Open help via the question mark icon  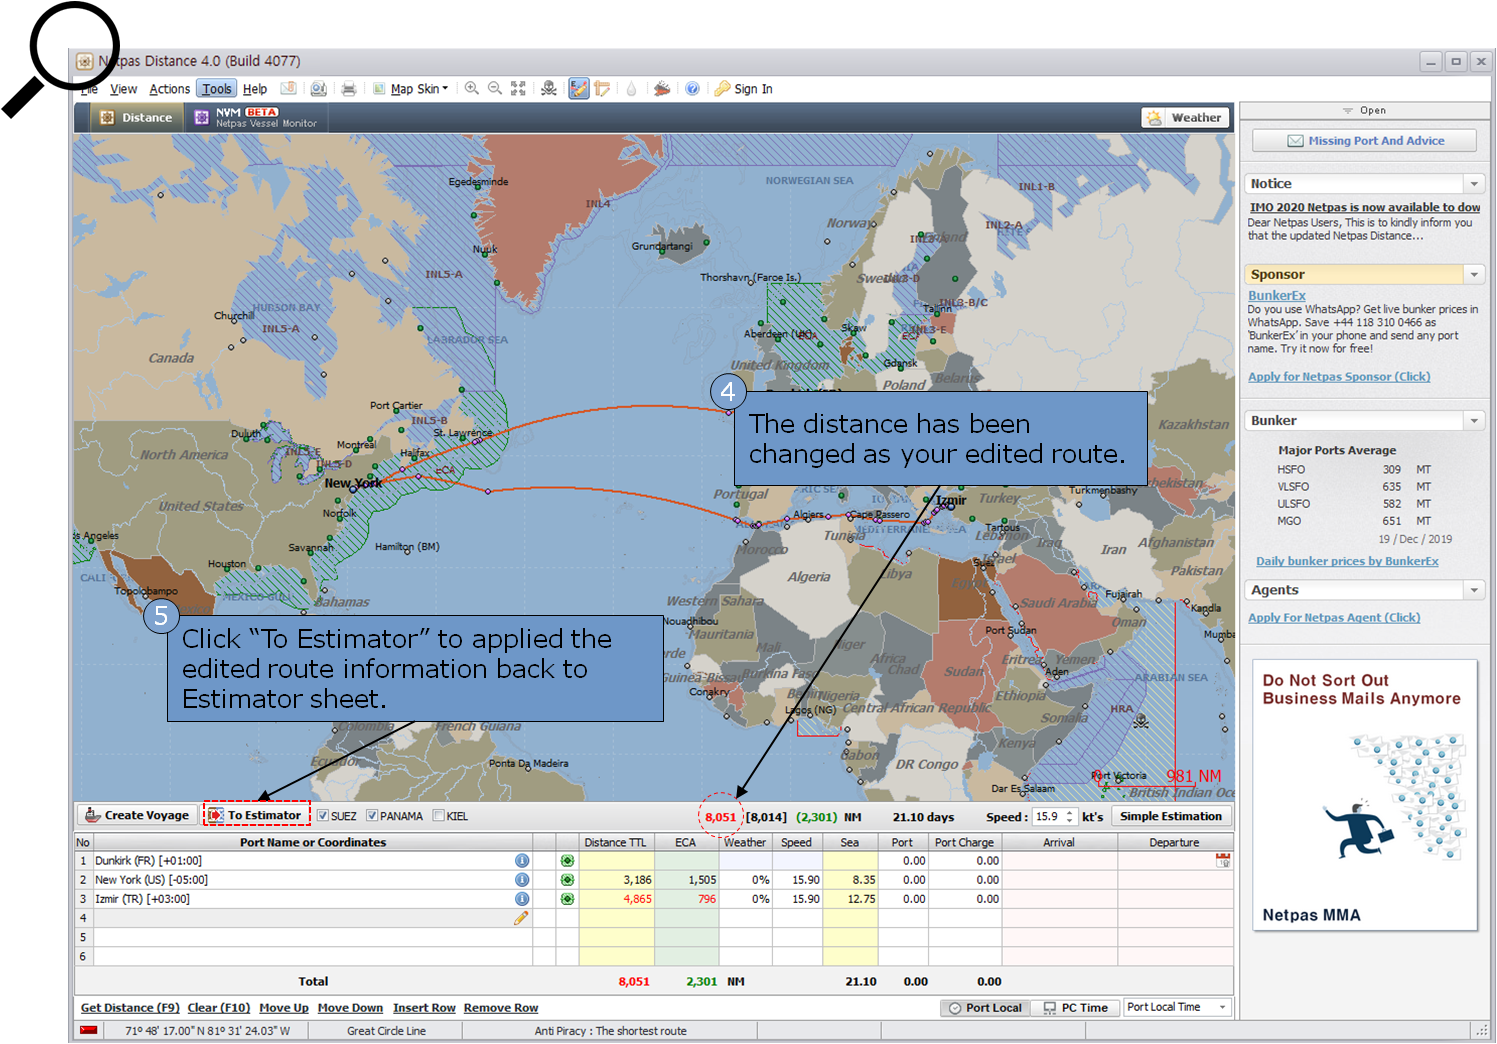(x=692, y=89)
